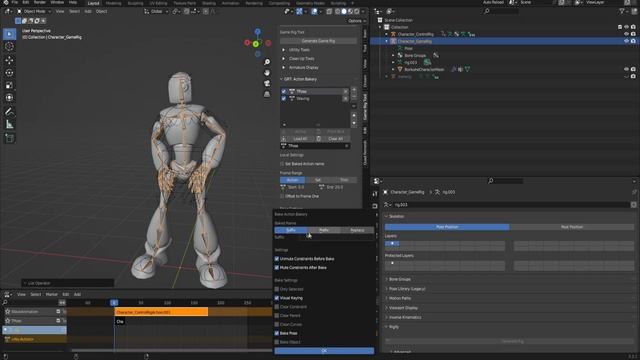The image size is (640, 360).
Task: Select the Move tool
Action: tap(9, 60)
